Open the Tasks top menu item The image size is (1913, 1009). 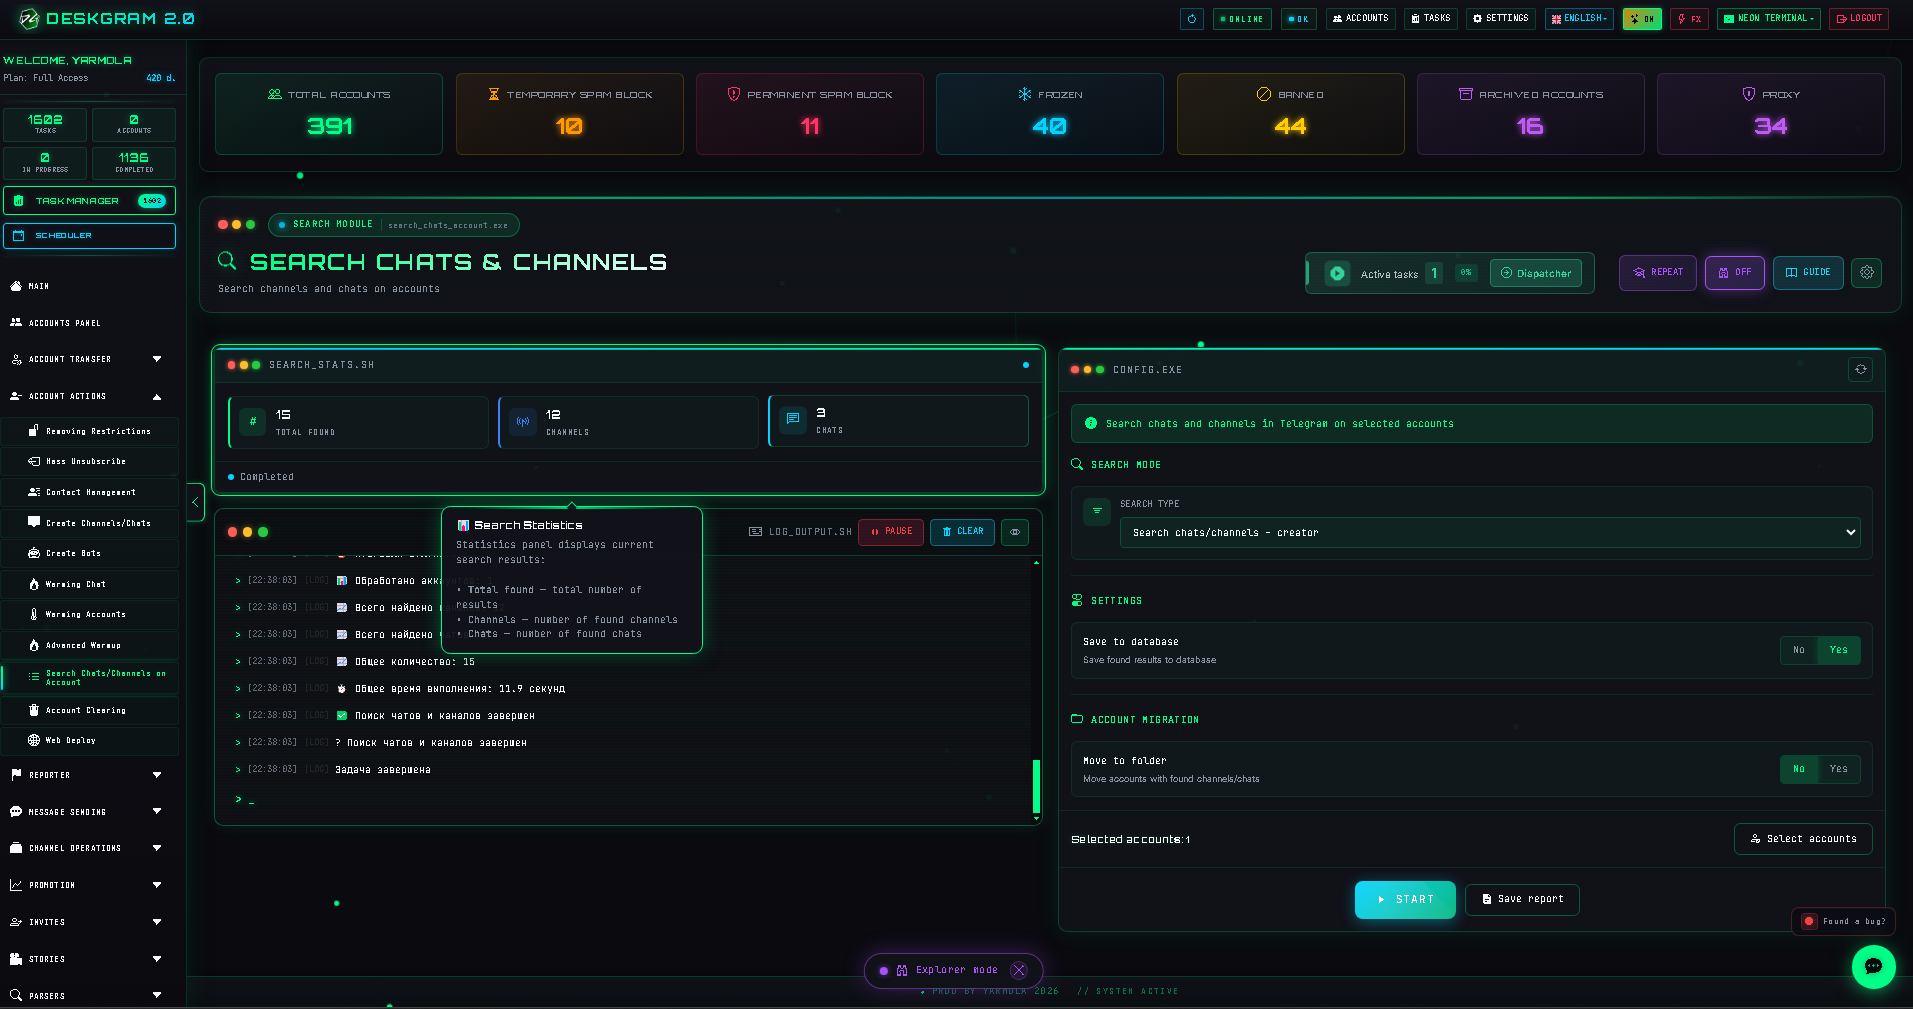[1430, 18]
